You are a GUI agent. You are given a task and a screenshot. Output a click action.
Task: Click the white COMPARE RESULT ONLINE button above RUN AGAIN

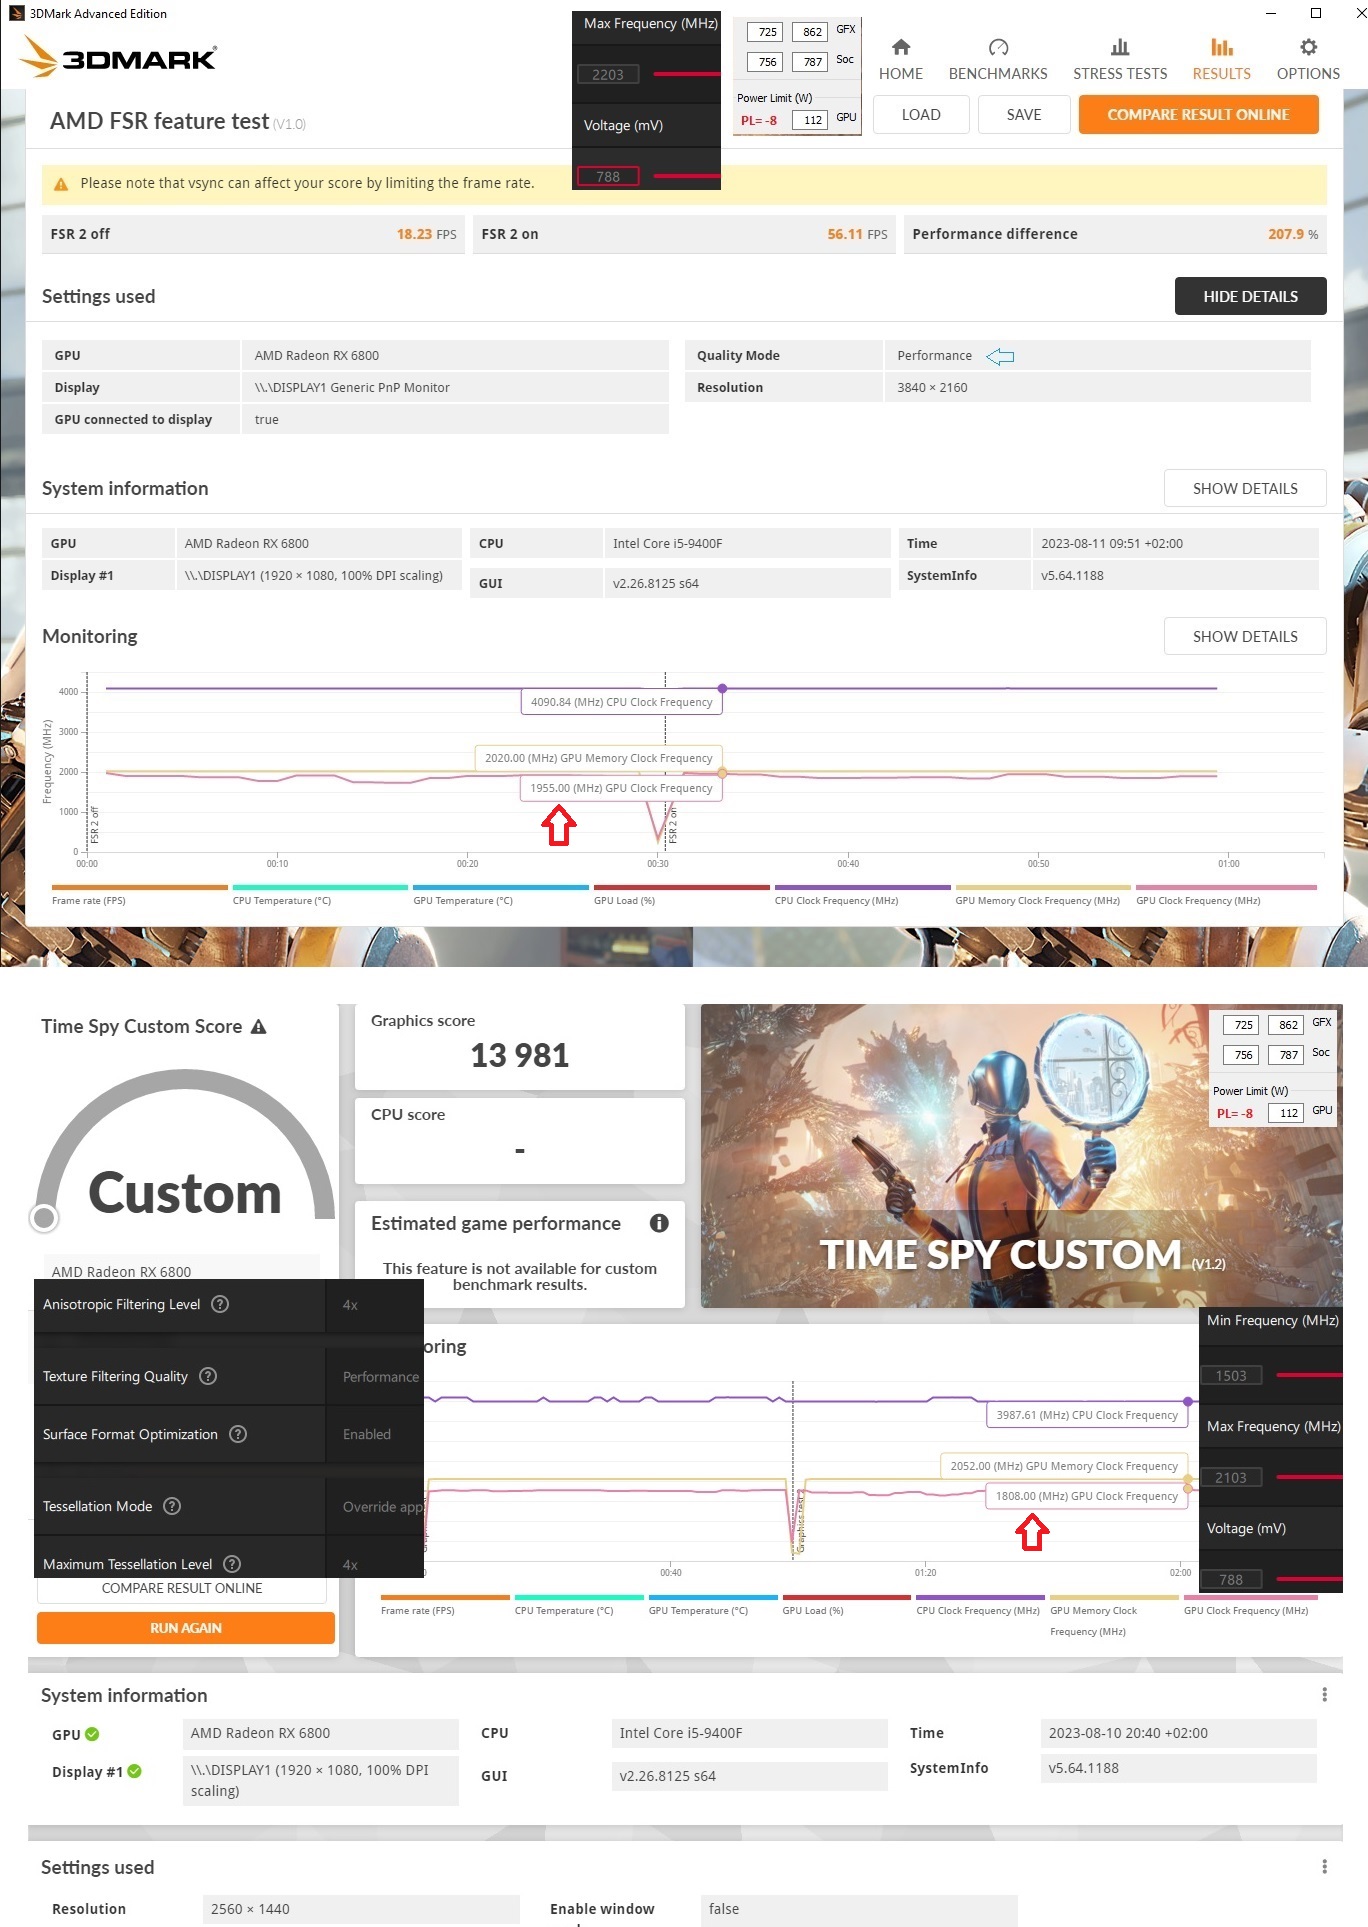tap(182, 1588)
